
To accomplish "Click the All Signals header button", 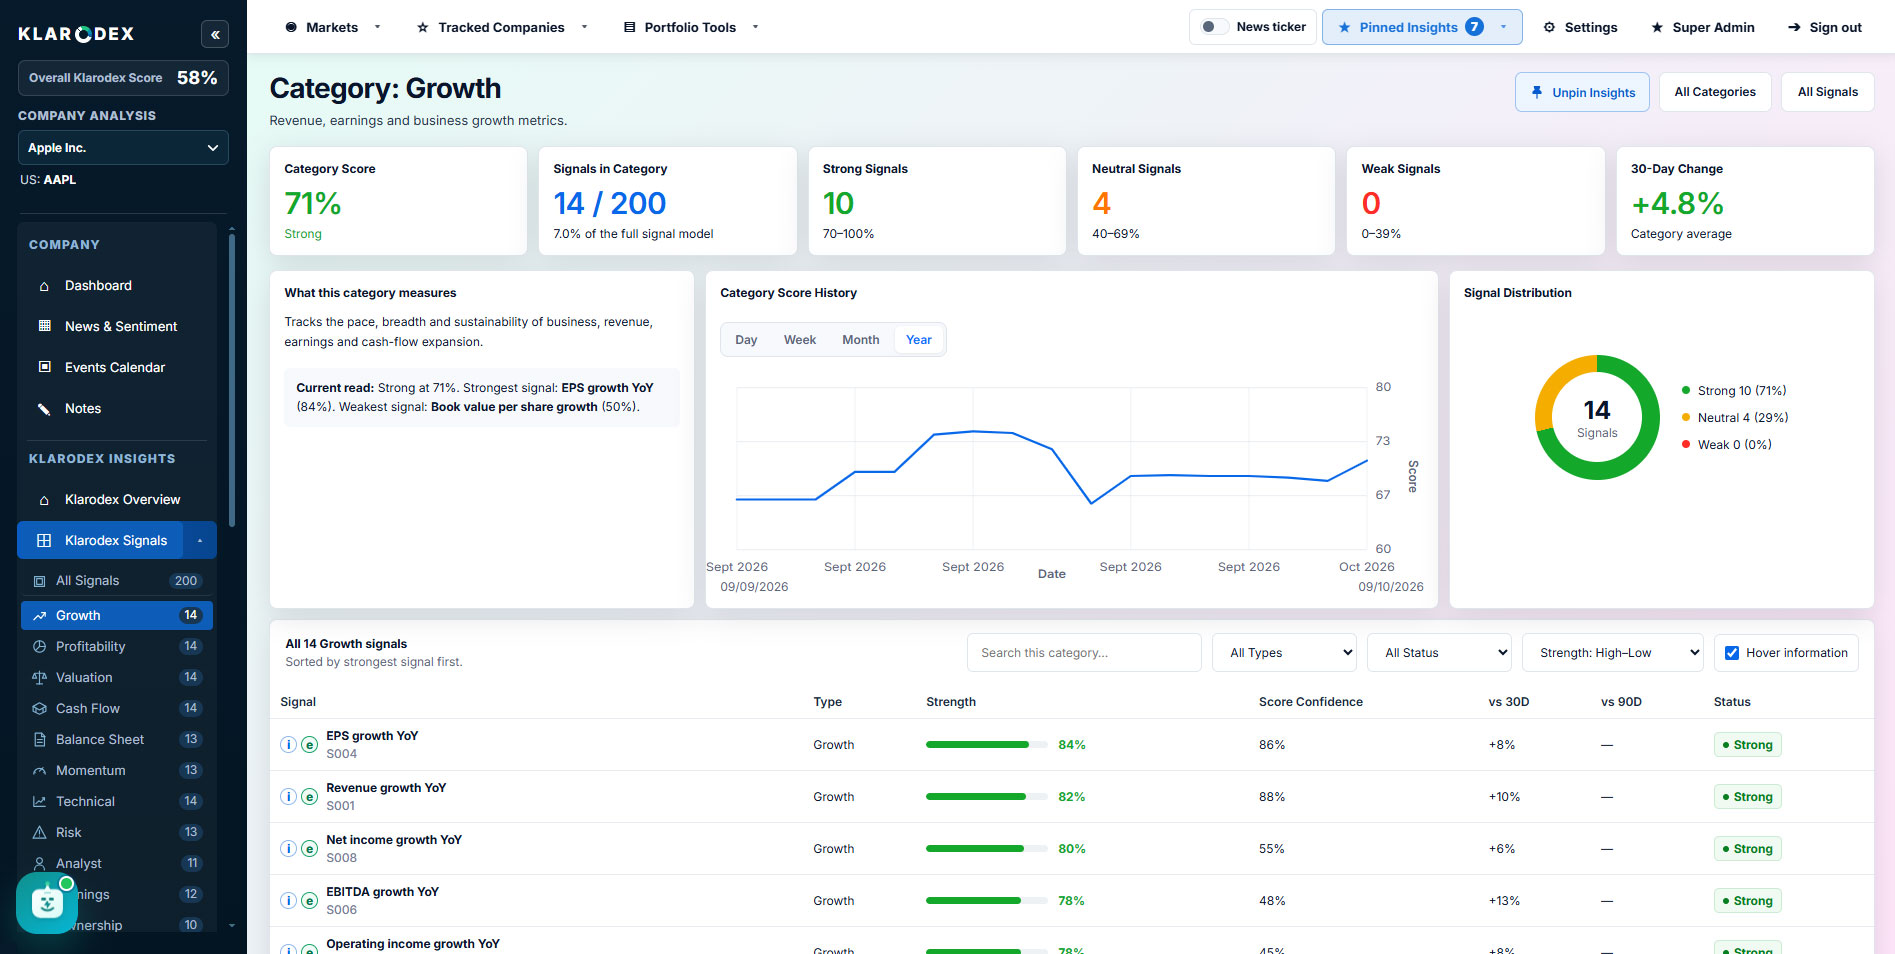I will pyautogui.click(x=1827, y=92).
